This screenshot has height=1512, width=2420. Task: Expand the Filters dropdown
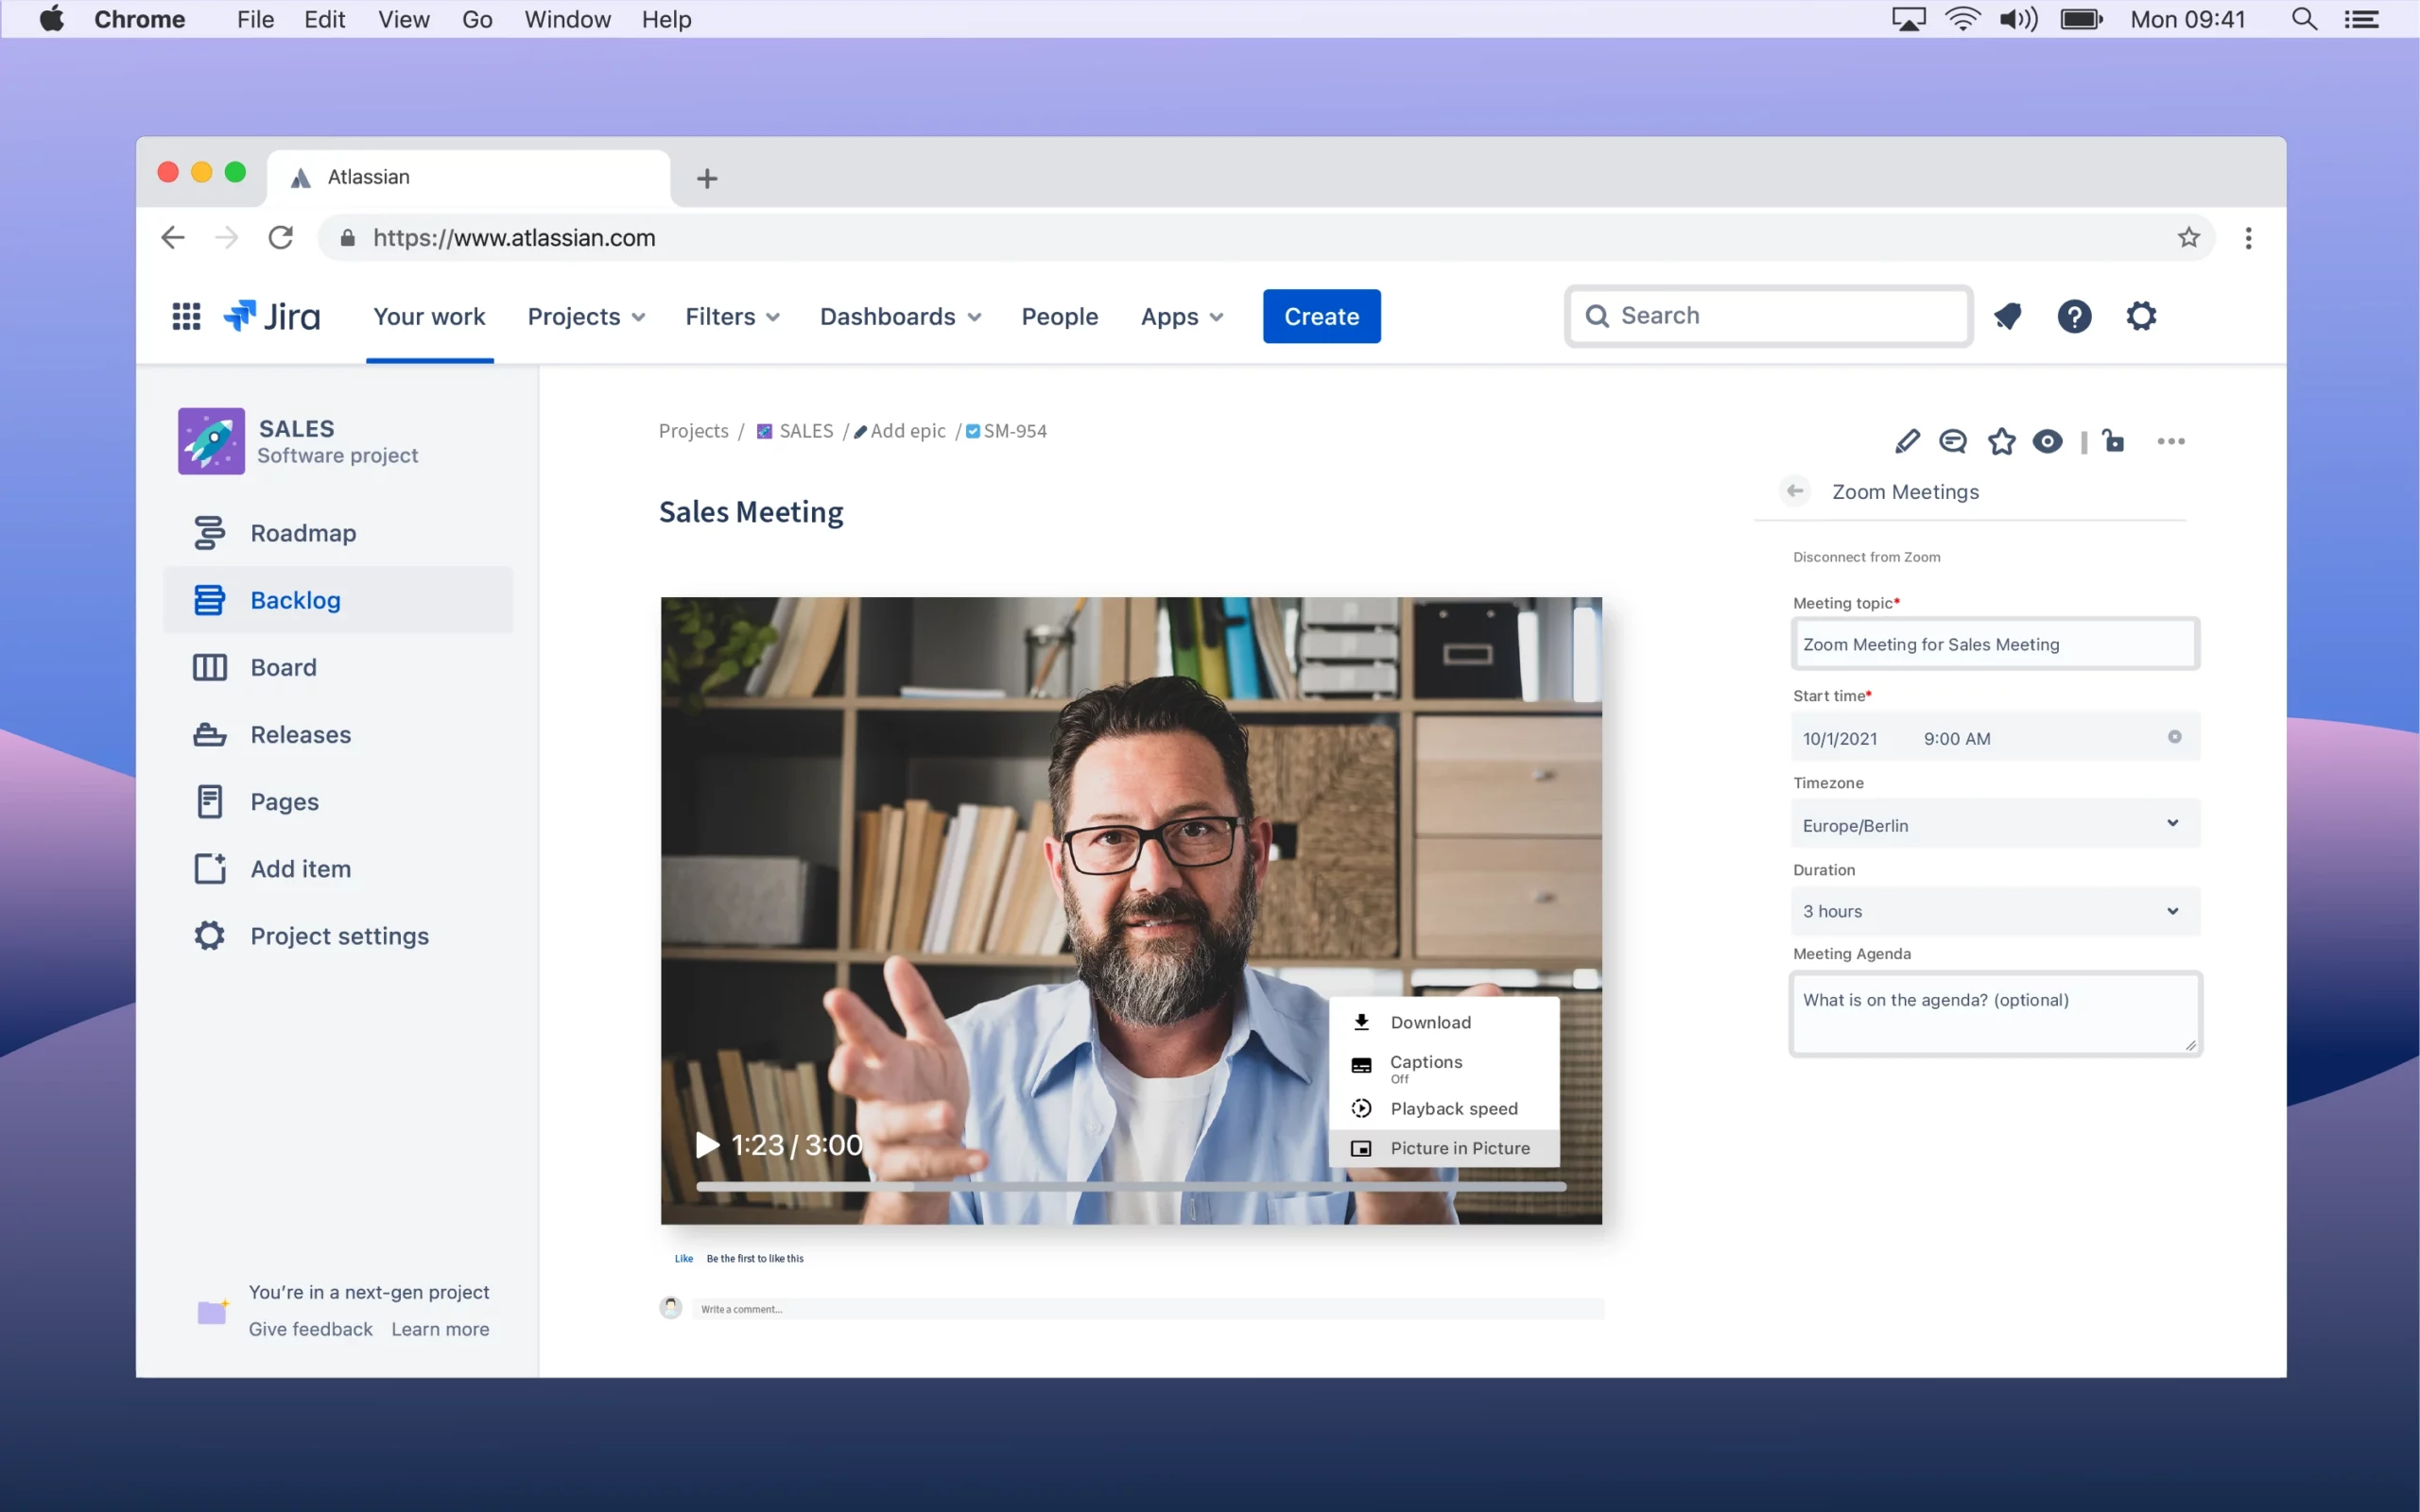[x=732, y=316]
